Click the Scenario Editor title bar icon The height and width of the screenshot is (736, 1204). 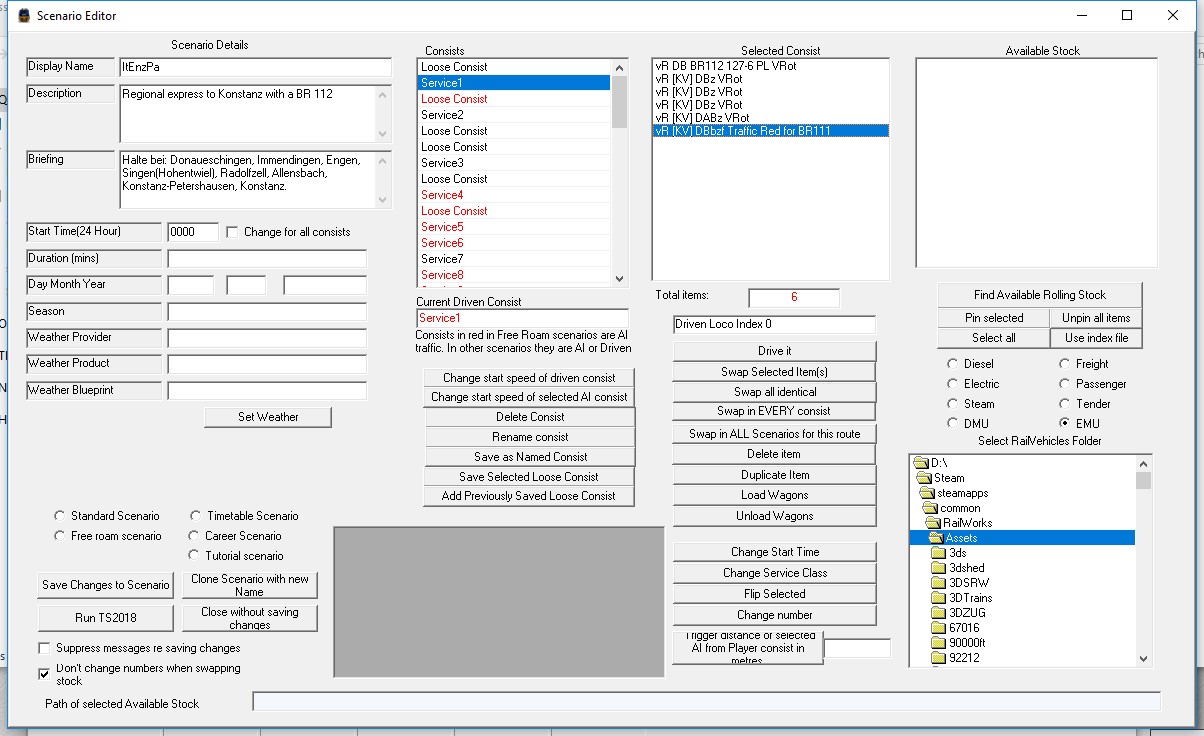[x=24, y=15]
